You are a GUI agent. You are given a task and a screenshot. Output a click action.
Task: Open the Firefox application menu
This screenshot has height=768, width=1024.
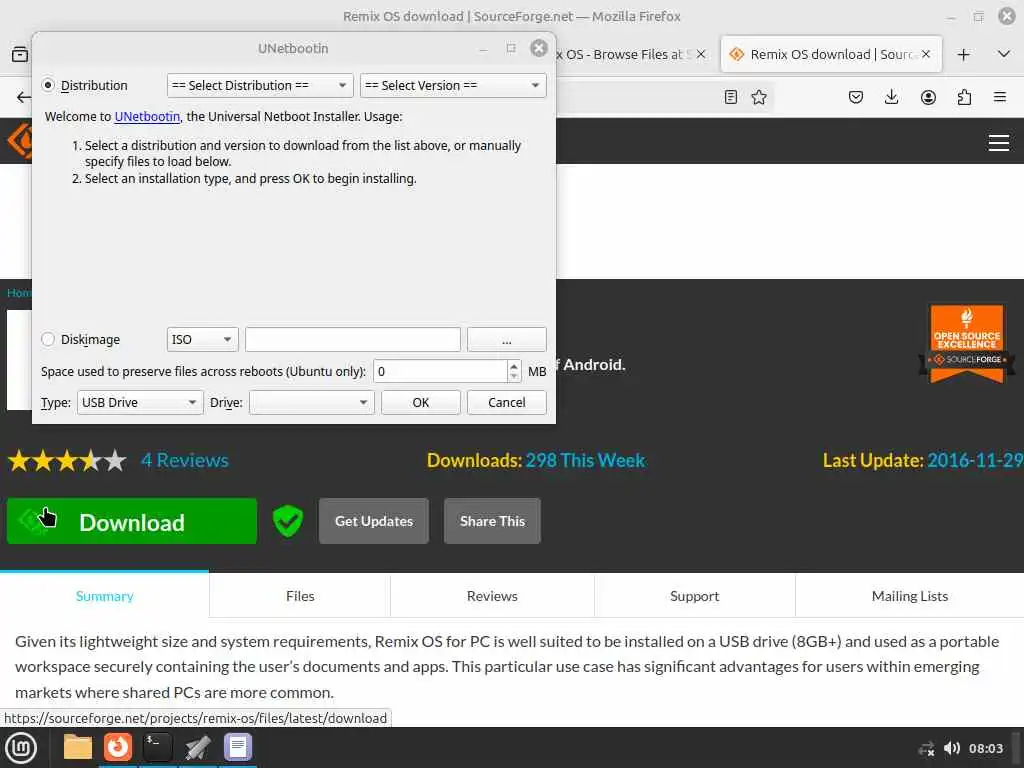pos(1000,97)
